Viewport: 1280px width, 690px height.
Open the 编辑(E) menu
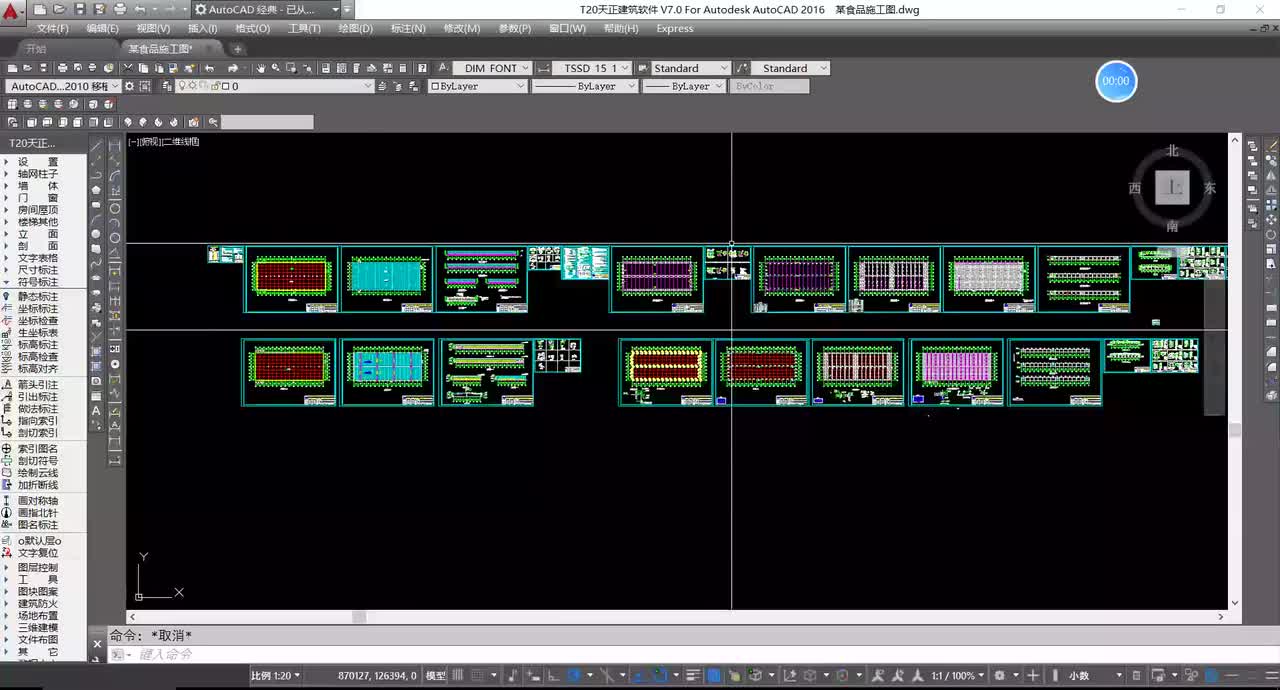(x=102, y=28)
